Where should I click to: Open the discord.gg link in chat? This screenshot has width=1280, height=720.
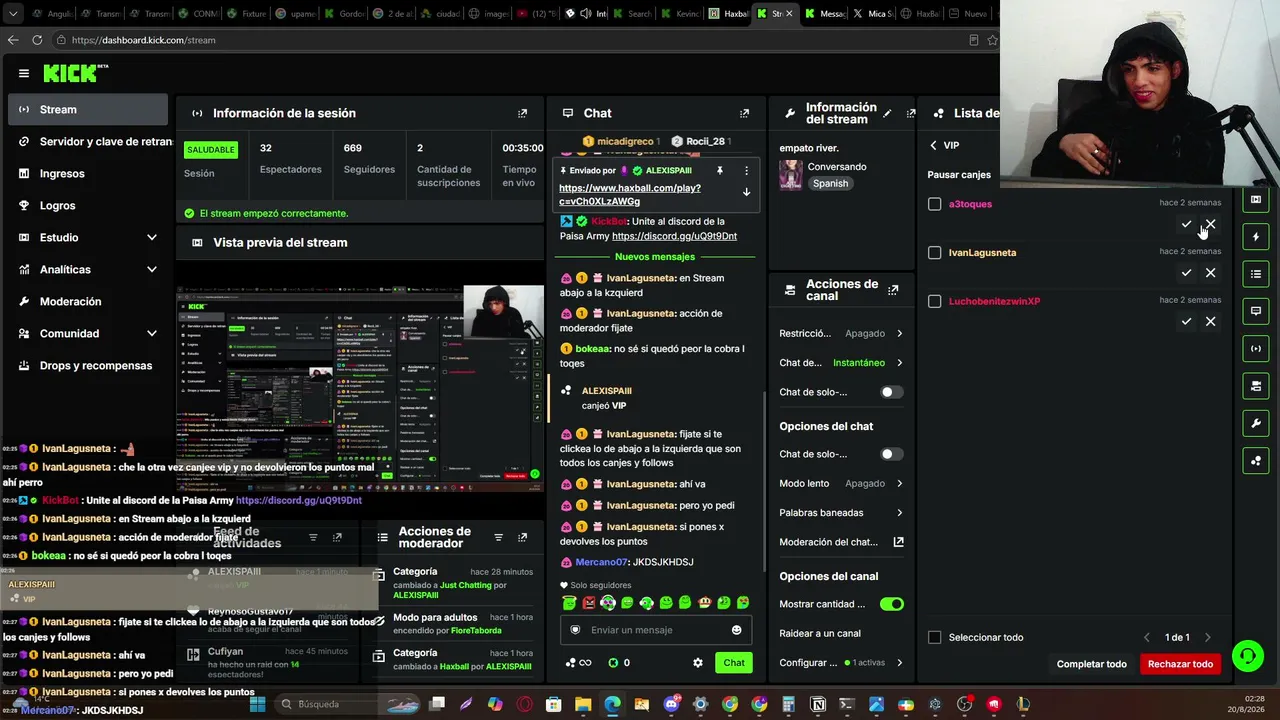click(x=674, y=236)
